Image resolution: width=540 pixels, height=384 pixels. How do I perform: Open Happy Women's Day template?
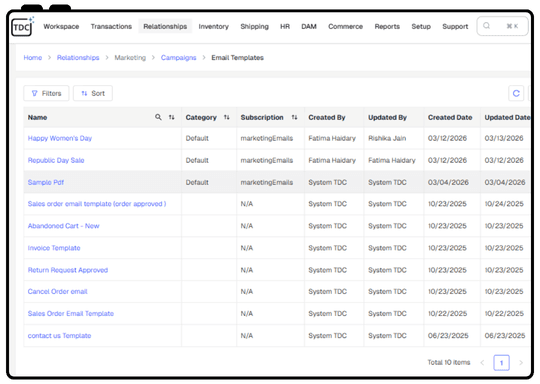pos(60,138)
